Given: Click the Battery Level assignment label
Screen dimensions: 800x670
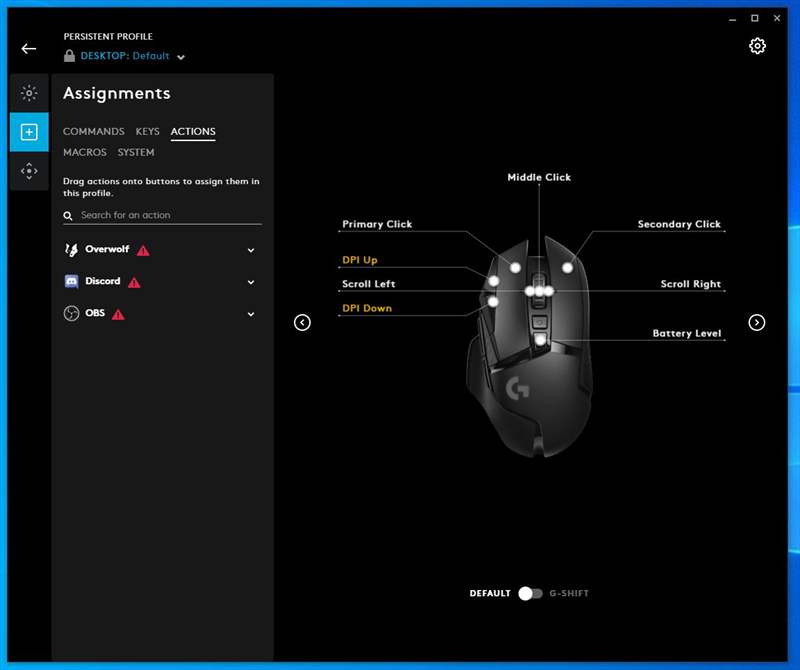Looking at the screenshot, I should click(687, 333).
